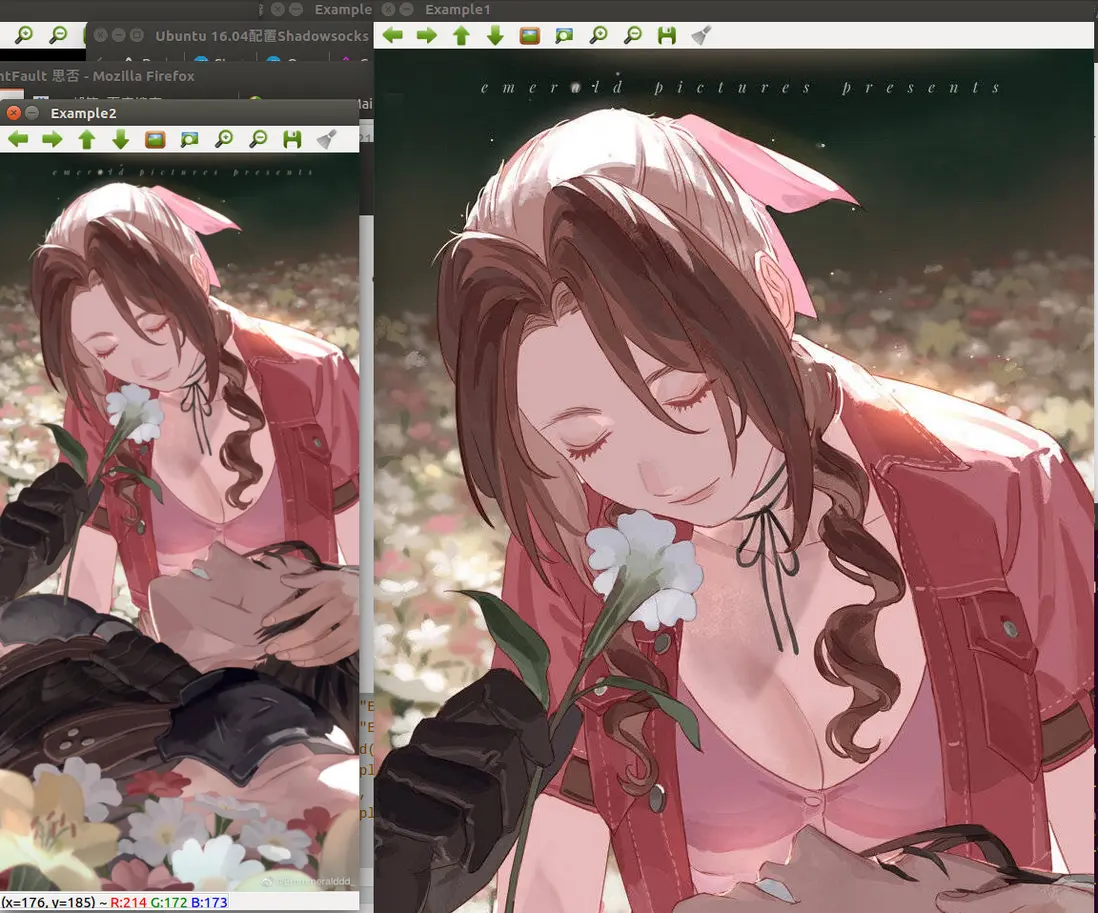The height and width of the screenshot is (913, 1098).
Task: Click the zoom-in magnifier at top-left corner
Action: tap(22, 33)
